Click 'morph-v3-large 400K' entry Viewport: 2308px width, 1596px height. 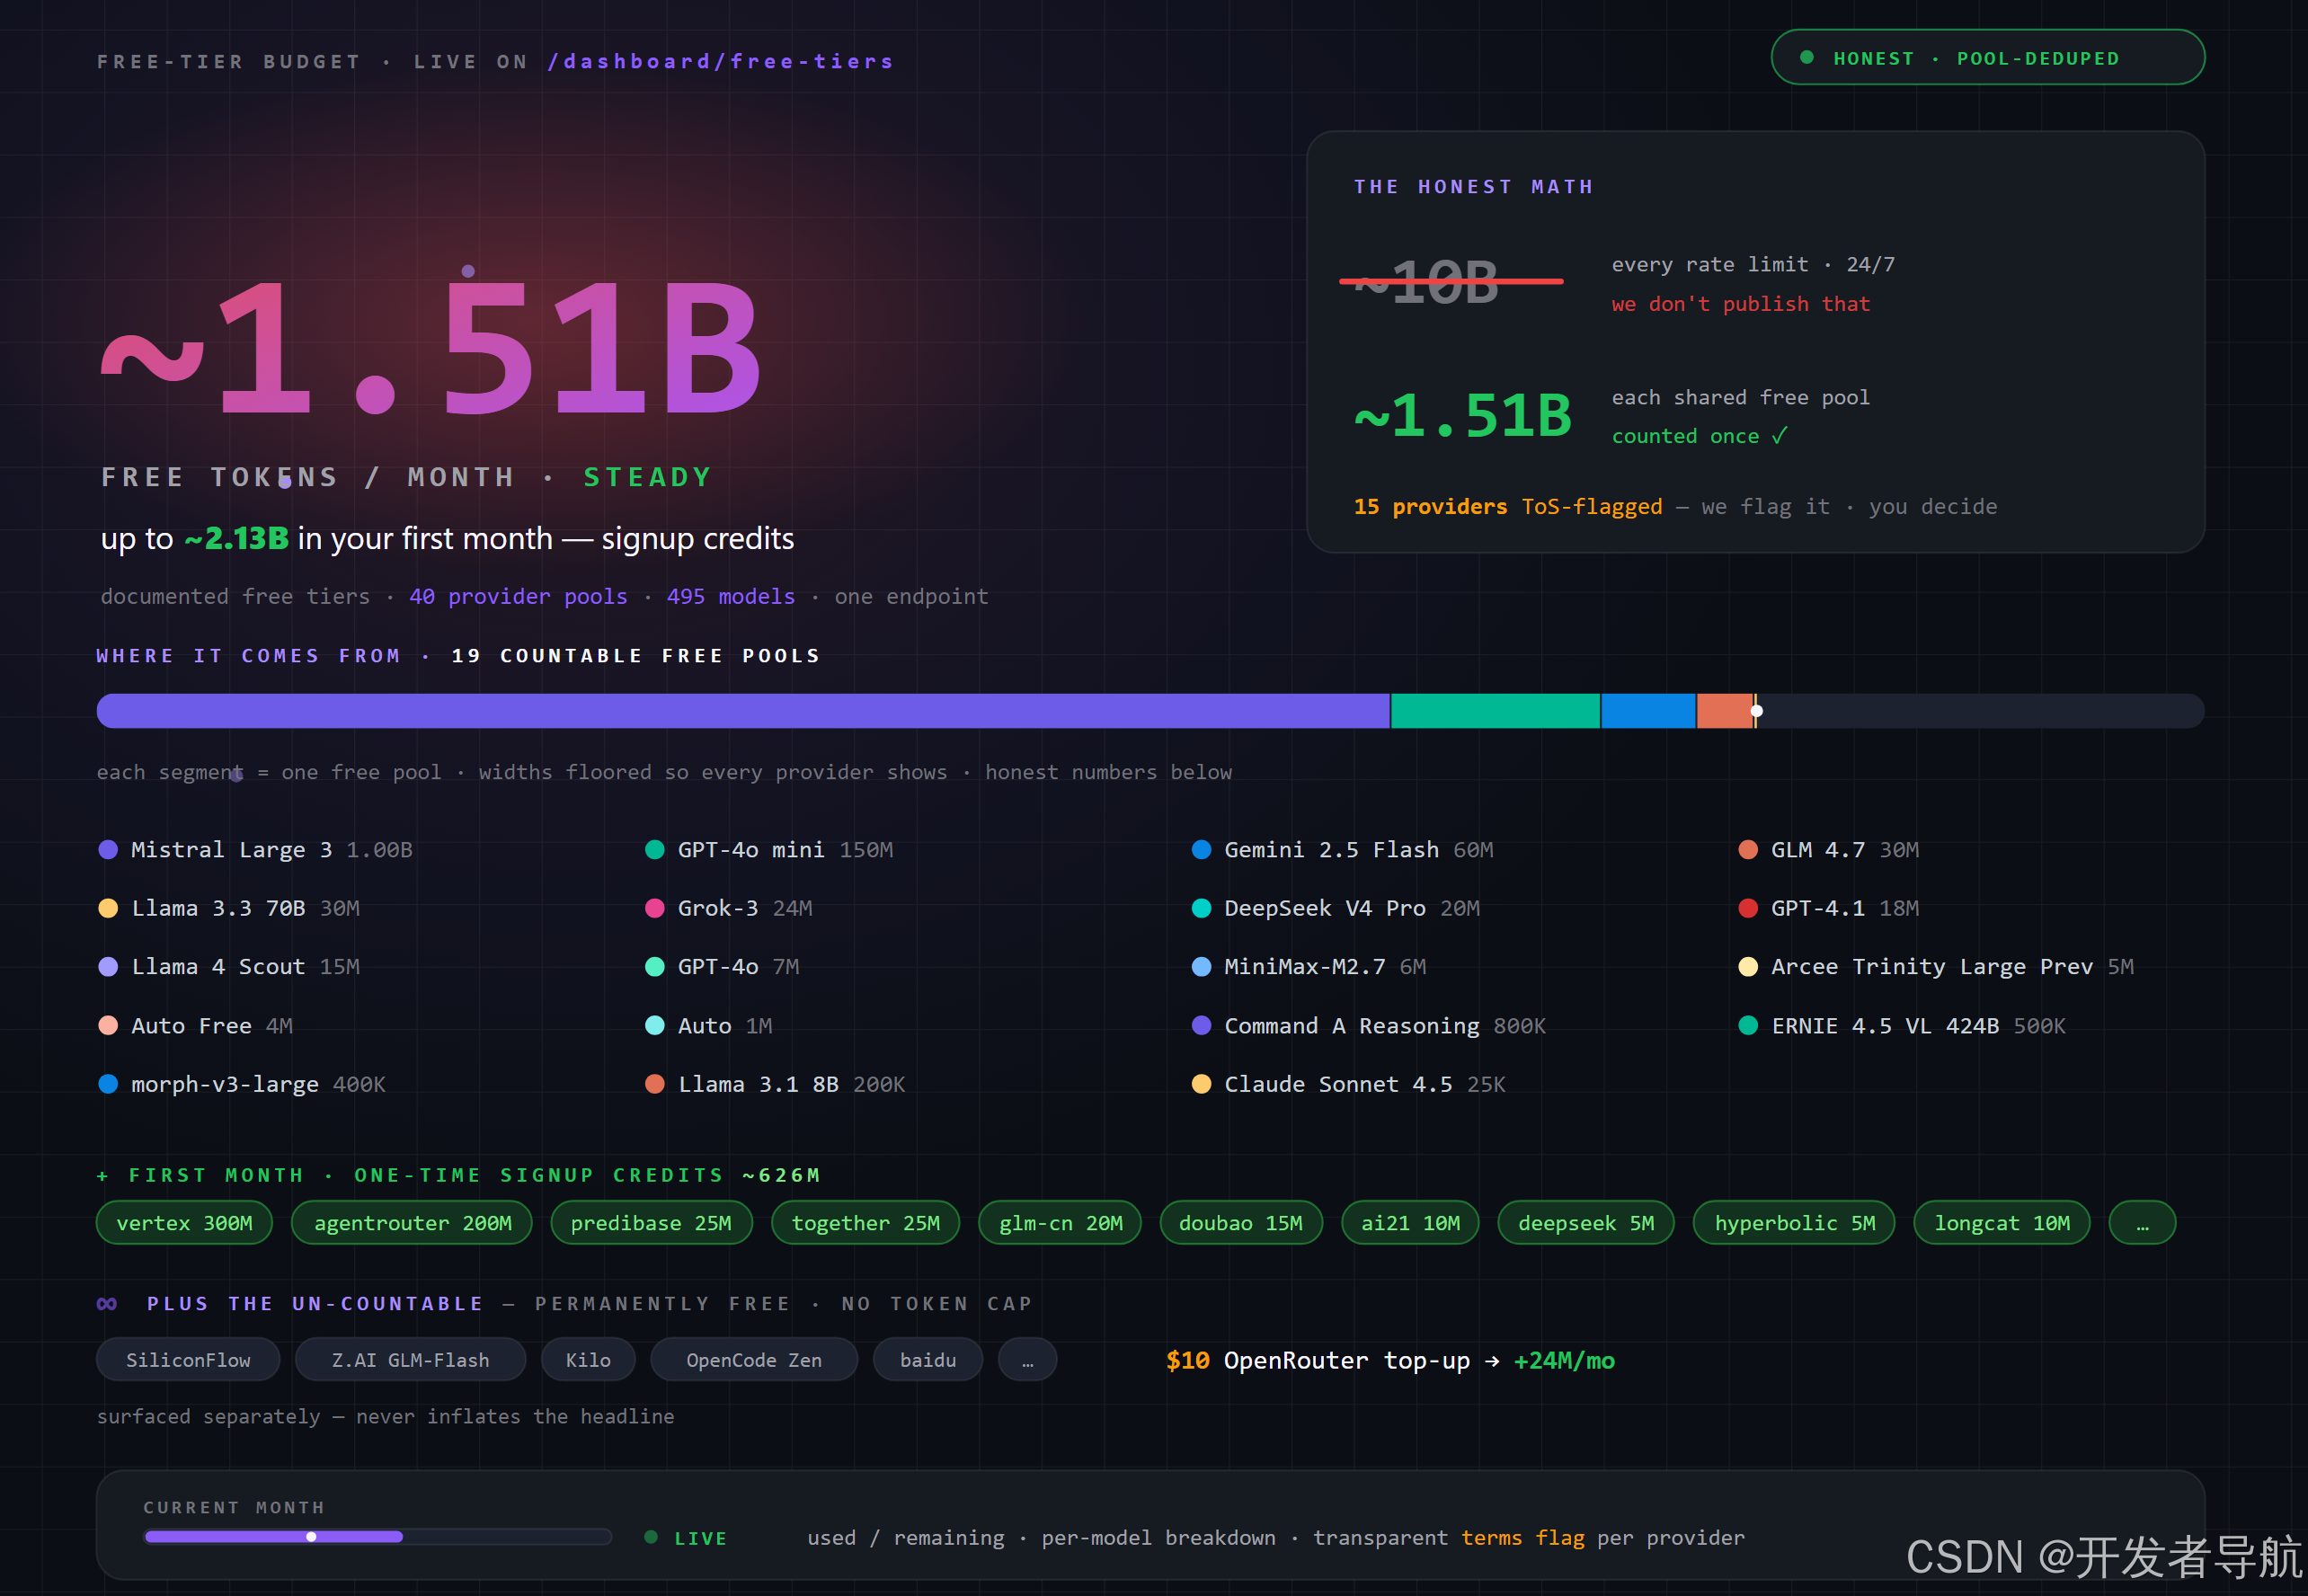pos(242,1084)
